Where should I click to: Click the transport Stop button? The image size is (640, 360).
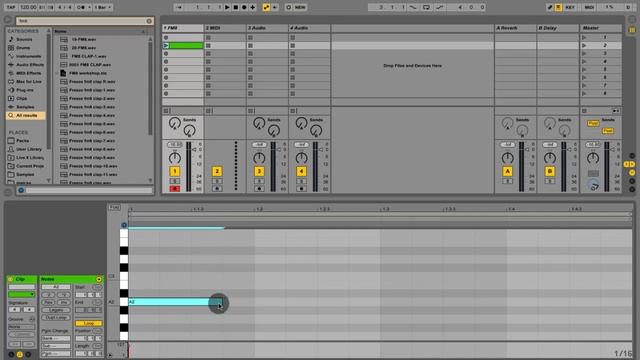click(236, 7)
